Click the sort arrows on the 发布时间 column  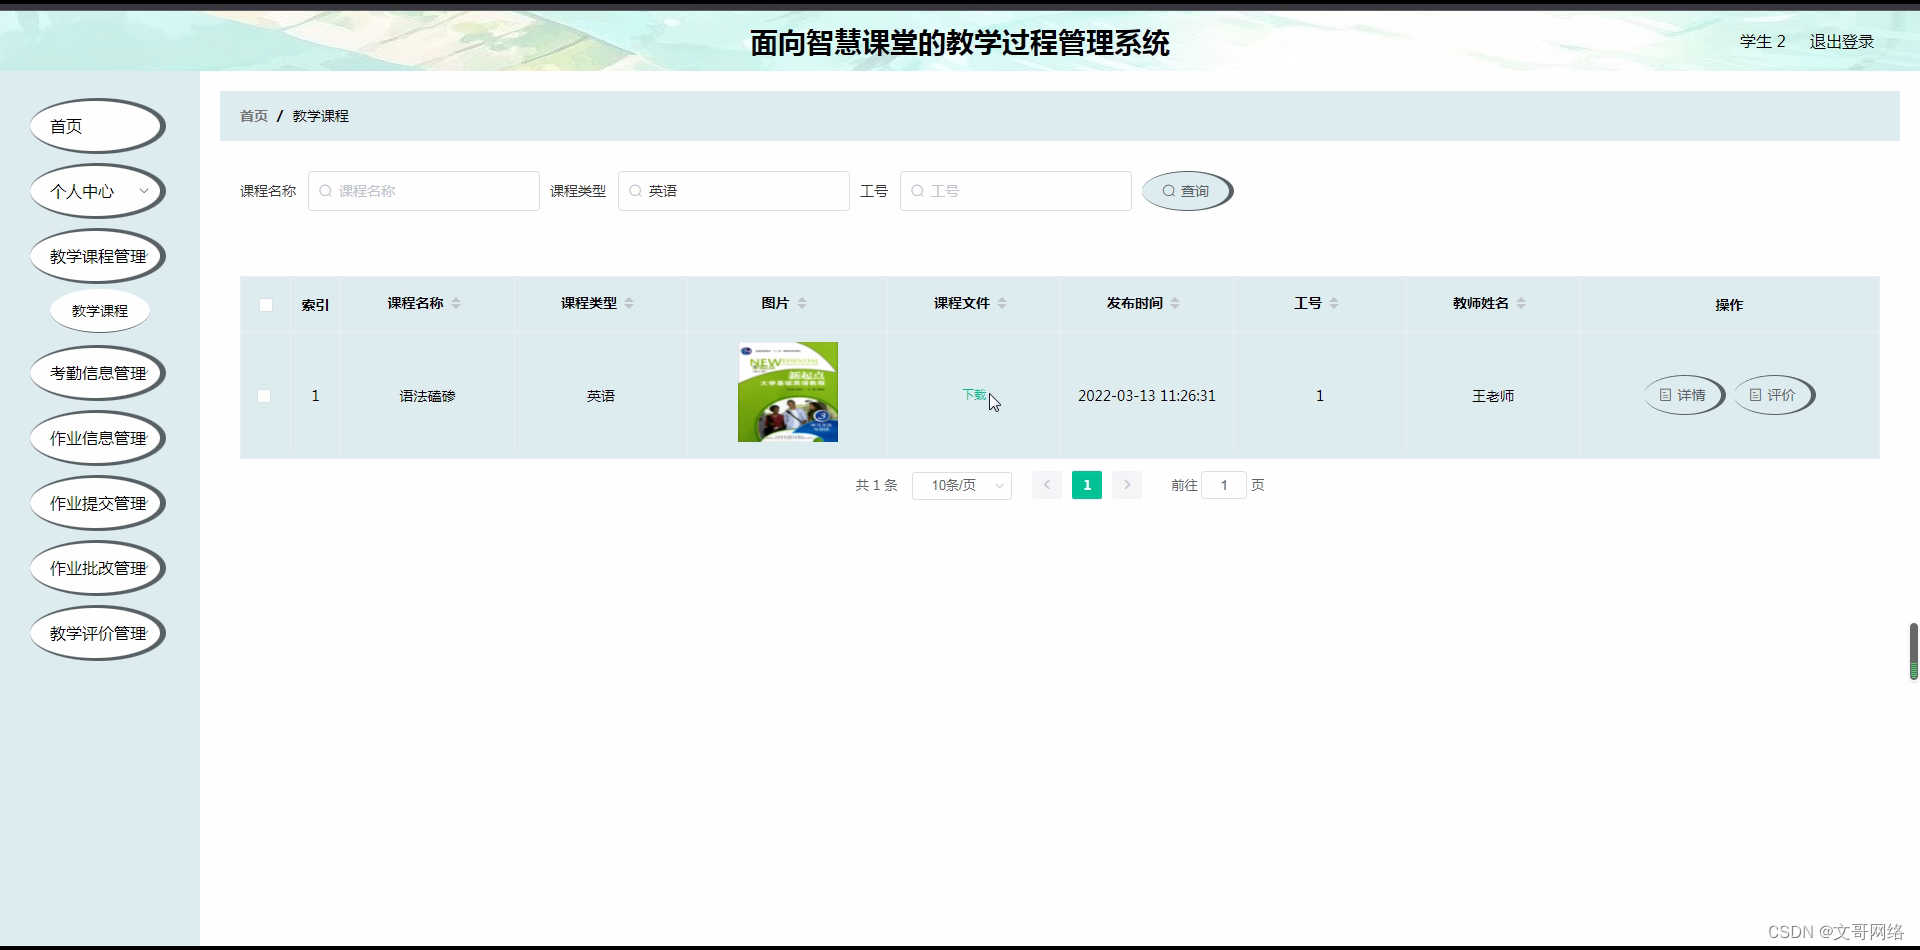coord(1177,303)
